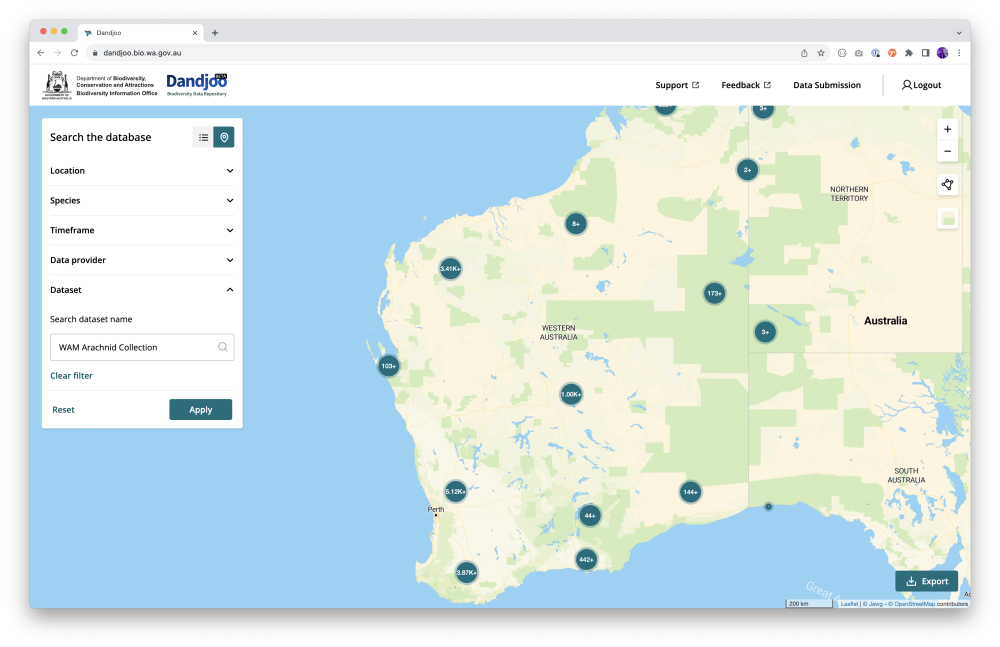Open the Leaflet attribution link
Viewport: 1000px width, 647px height.
coord(849,604)
